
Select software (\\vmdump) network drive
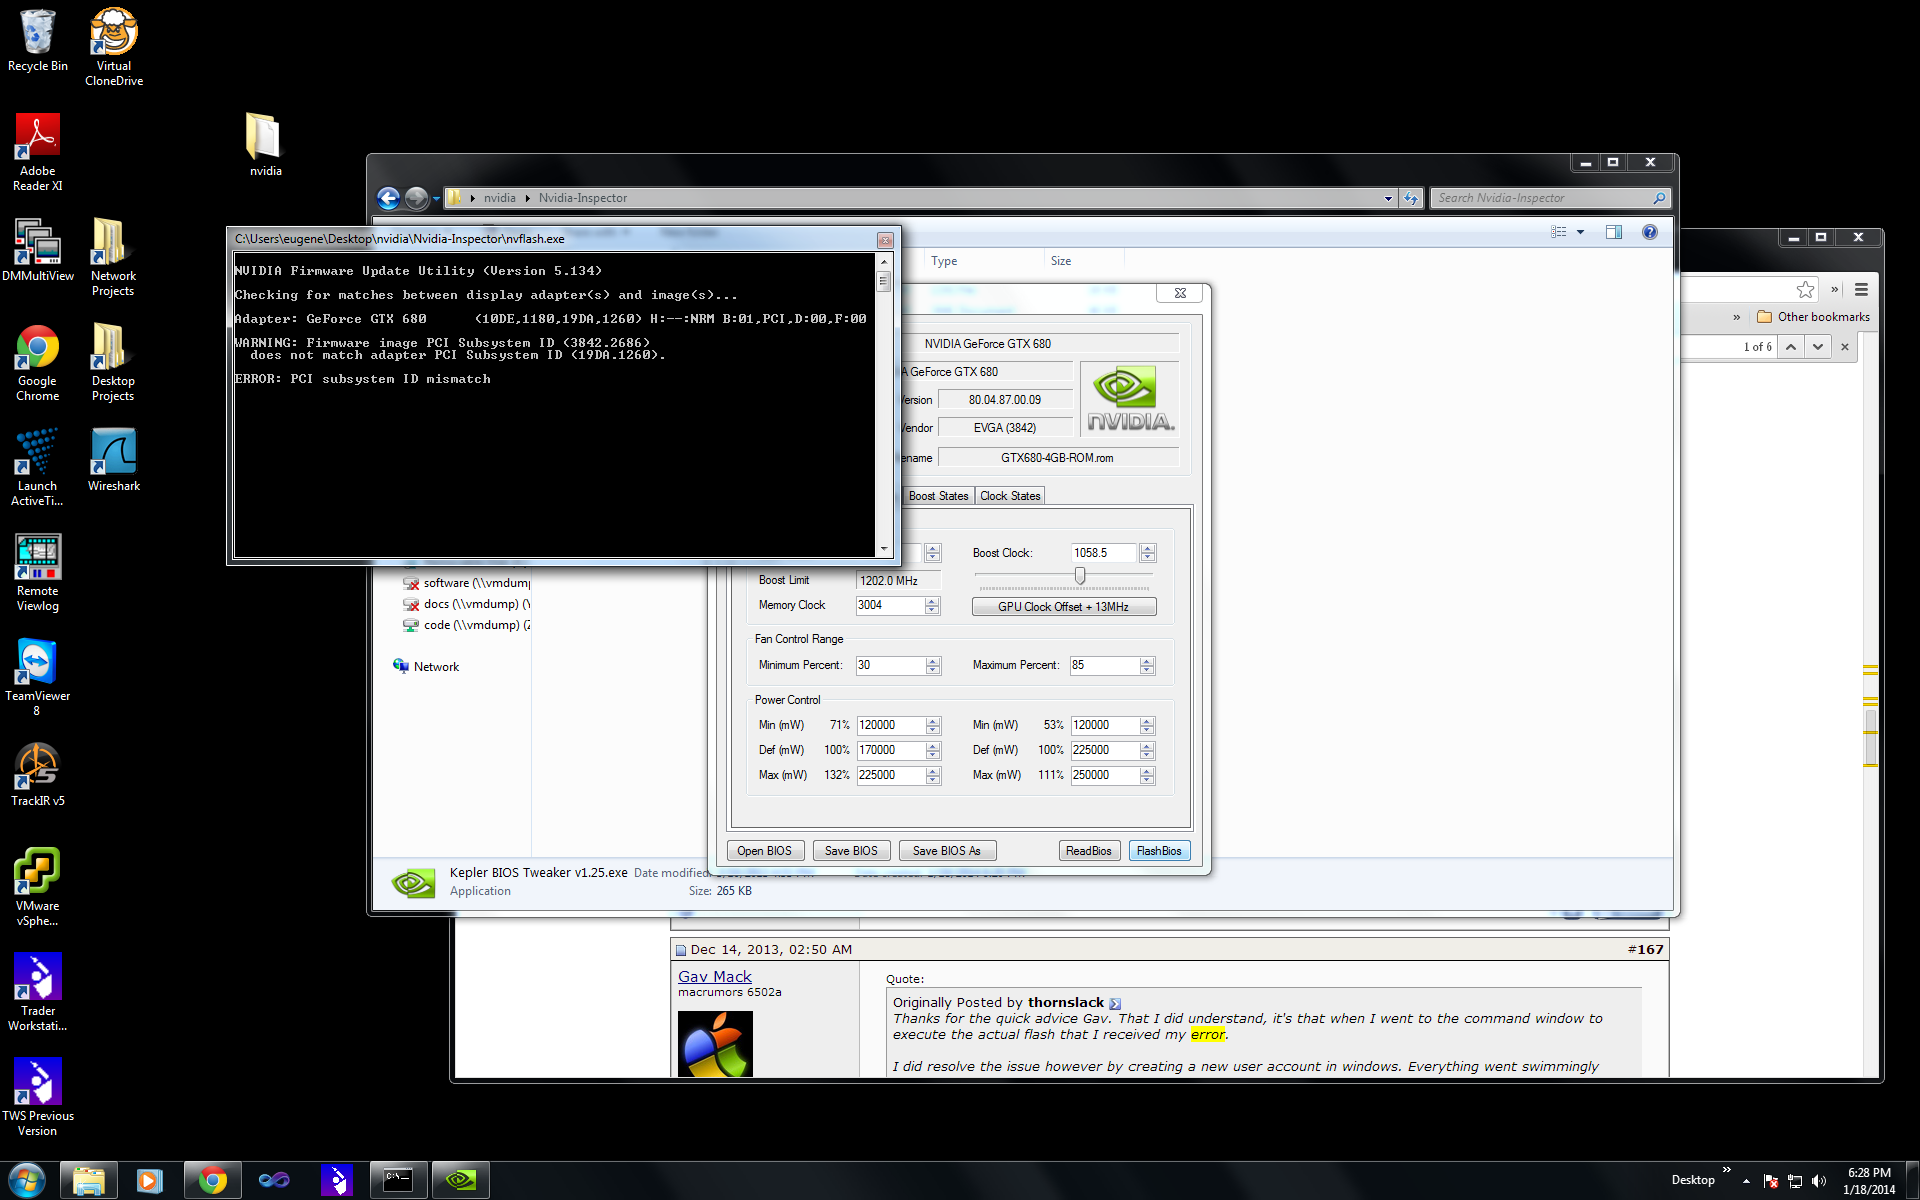[466, 583]
